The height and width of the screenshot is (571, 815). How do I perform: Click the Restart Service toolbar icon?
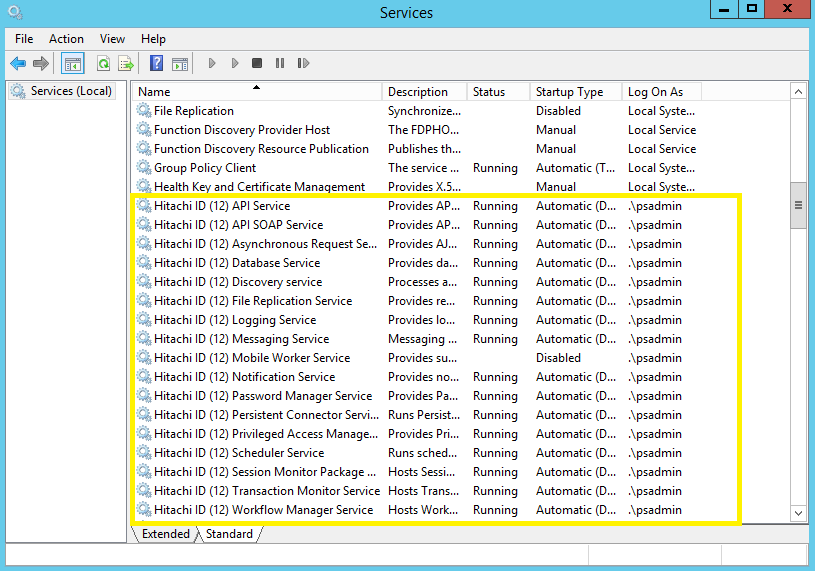coord(302,63)
